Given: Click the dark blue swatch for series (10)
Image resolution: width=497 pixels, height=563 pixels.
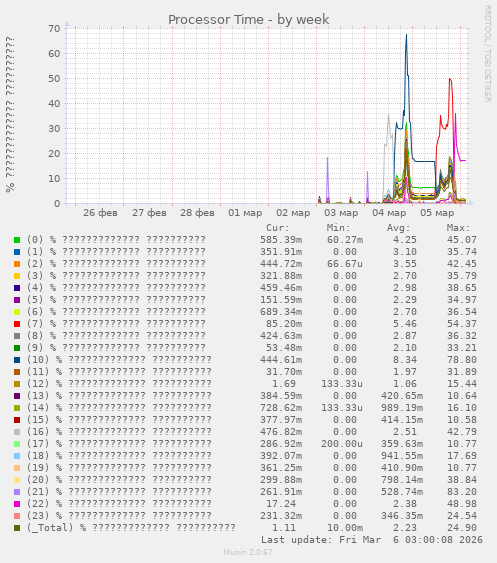Looking at the screenshot, I should [x=17, y=360].
